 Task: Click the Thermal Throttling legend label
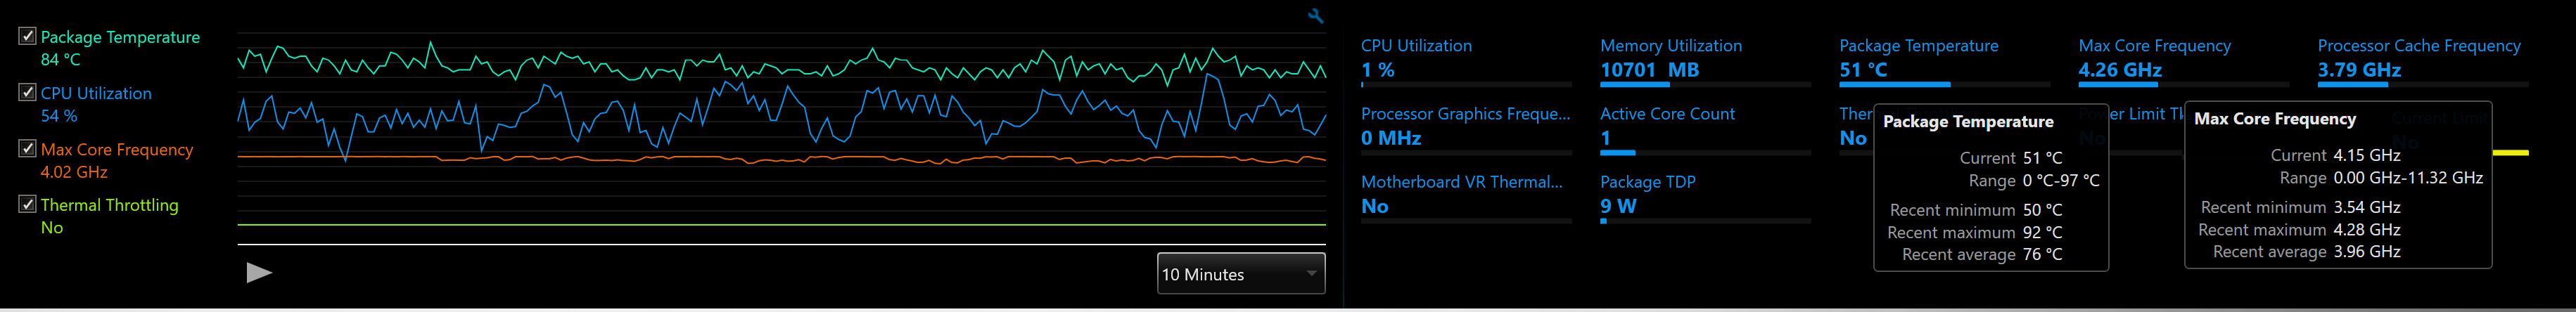(x=109, y=205)
